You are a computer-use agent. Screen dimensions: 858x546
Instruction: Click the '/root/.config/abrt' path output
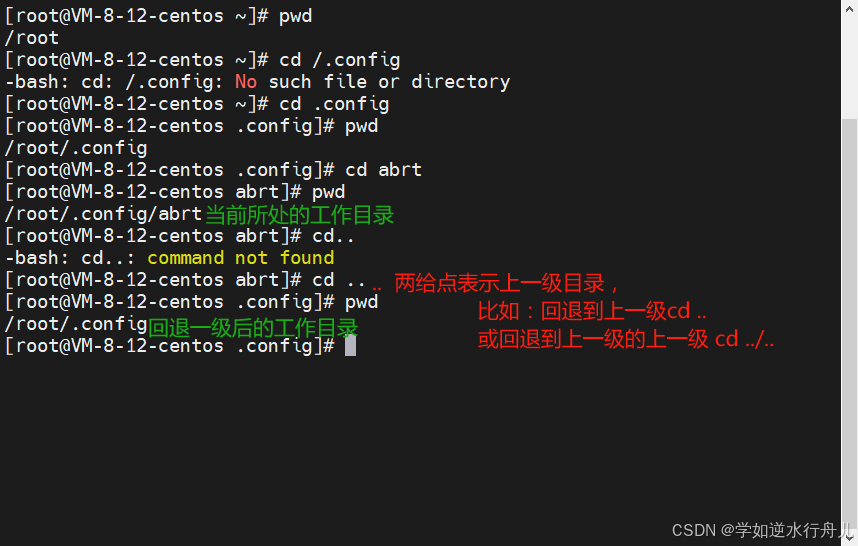click(103, 214)
